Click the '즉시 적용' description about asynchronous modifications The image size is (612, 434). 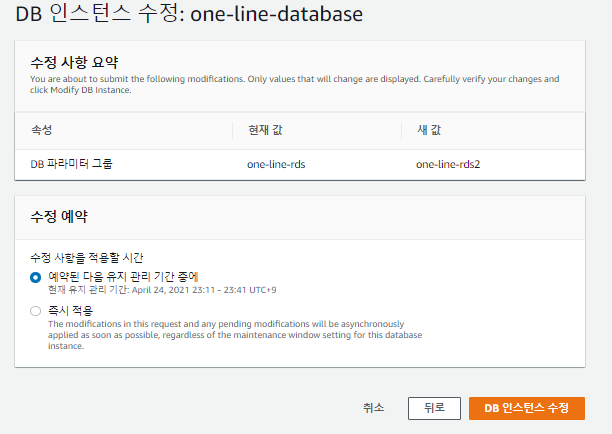[x=235, y=335]
